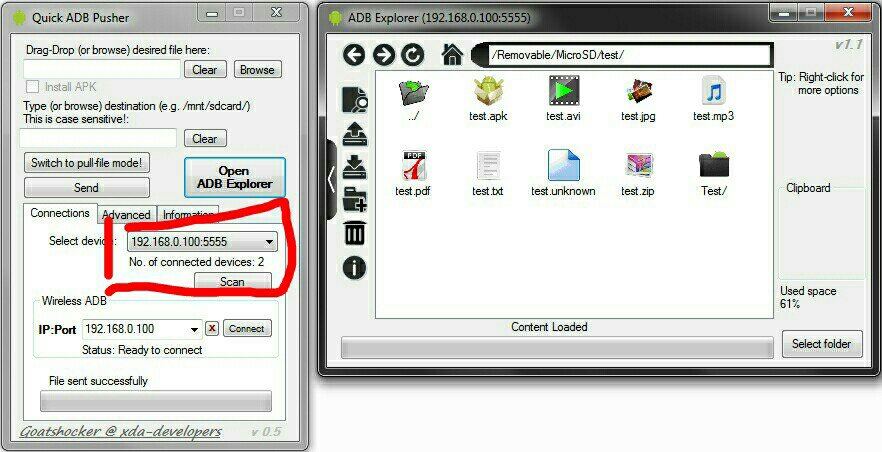
Task: Refresh the current folder listing
Action: [412, 55]
